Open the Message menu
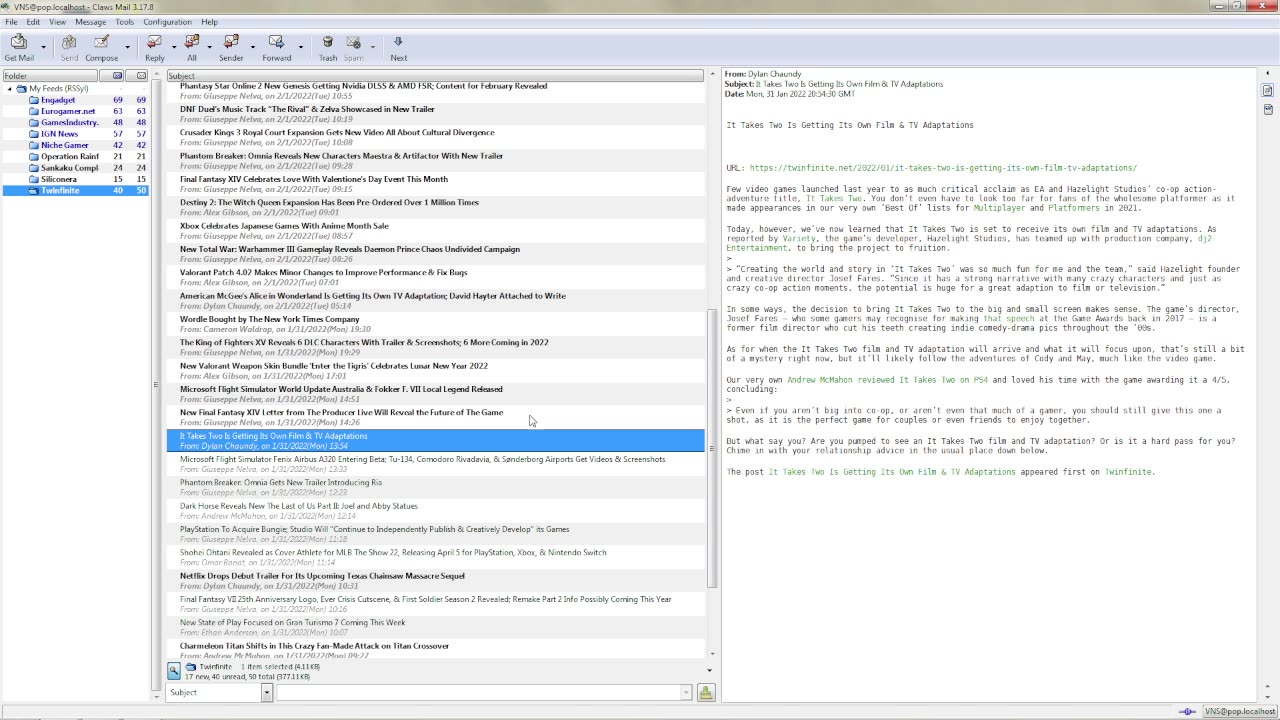Viewport: 1280px width, 720px height. point(90,22)
